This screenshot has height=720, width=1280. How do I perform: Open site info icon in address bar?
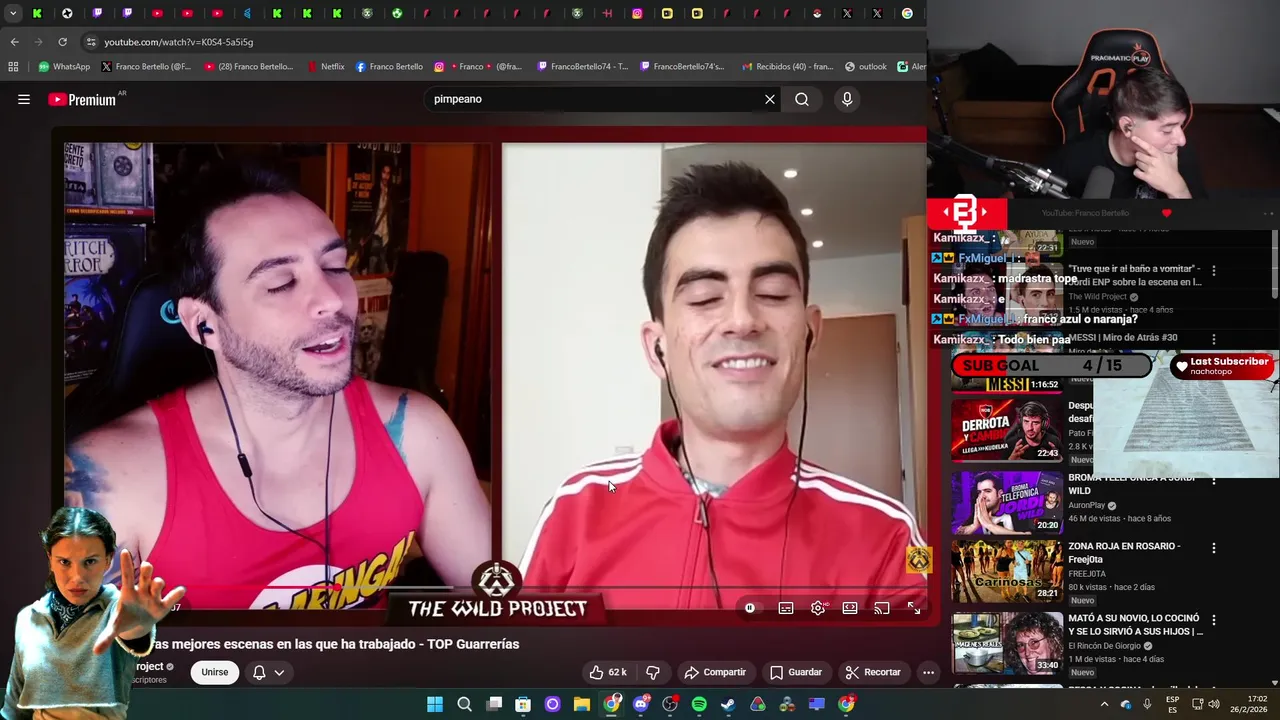(x=91, y=42)
